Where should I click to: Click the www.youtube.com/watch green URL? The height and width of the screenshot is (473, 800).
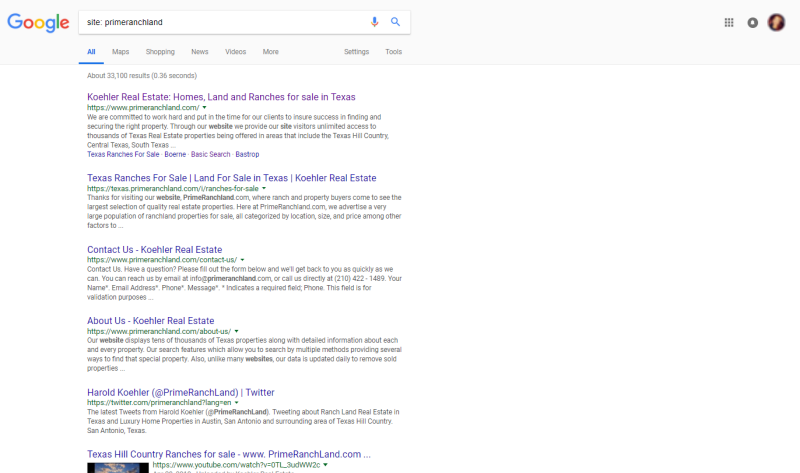click(x=236, y=465)
